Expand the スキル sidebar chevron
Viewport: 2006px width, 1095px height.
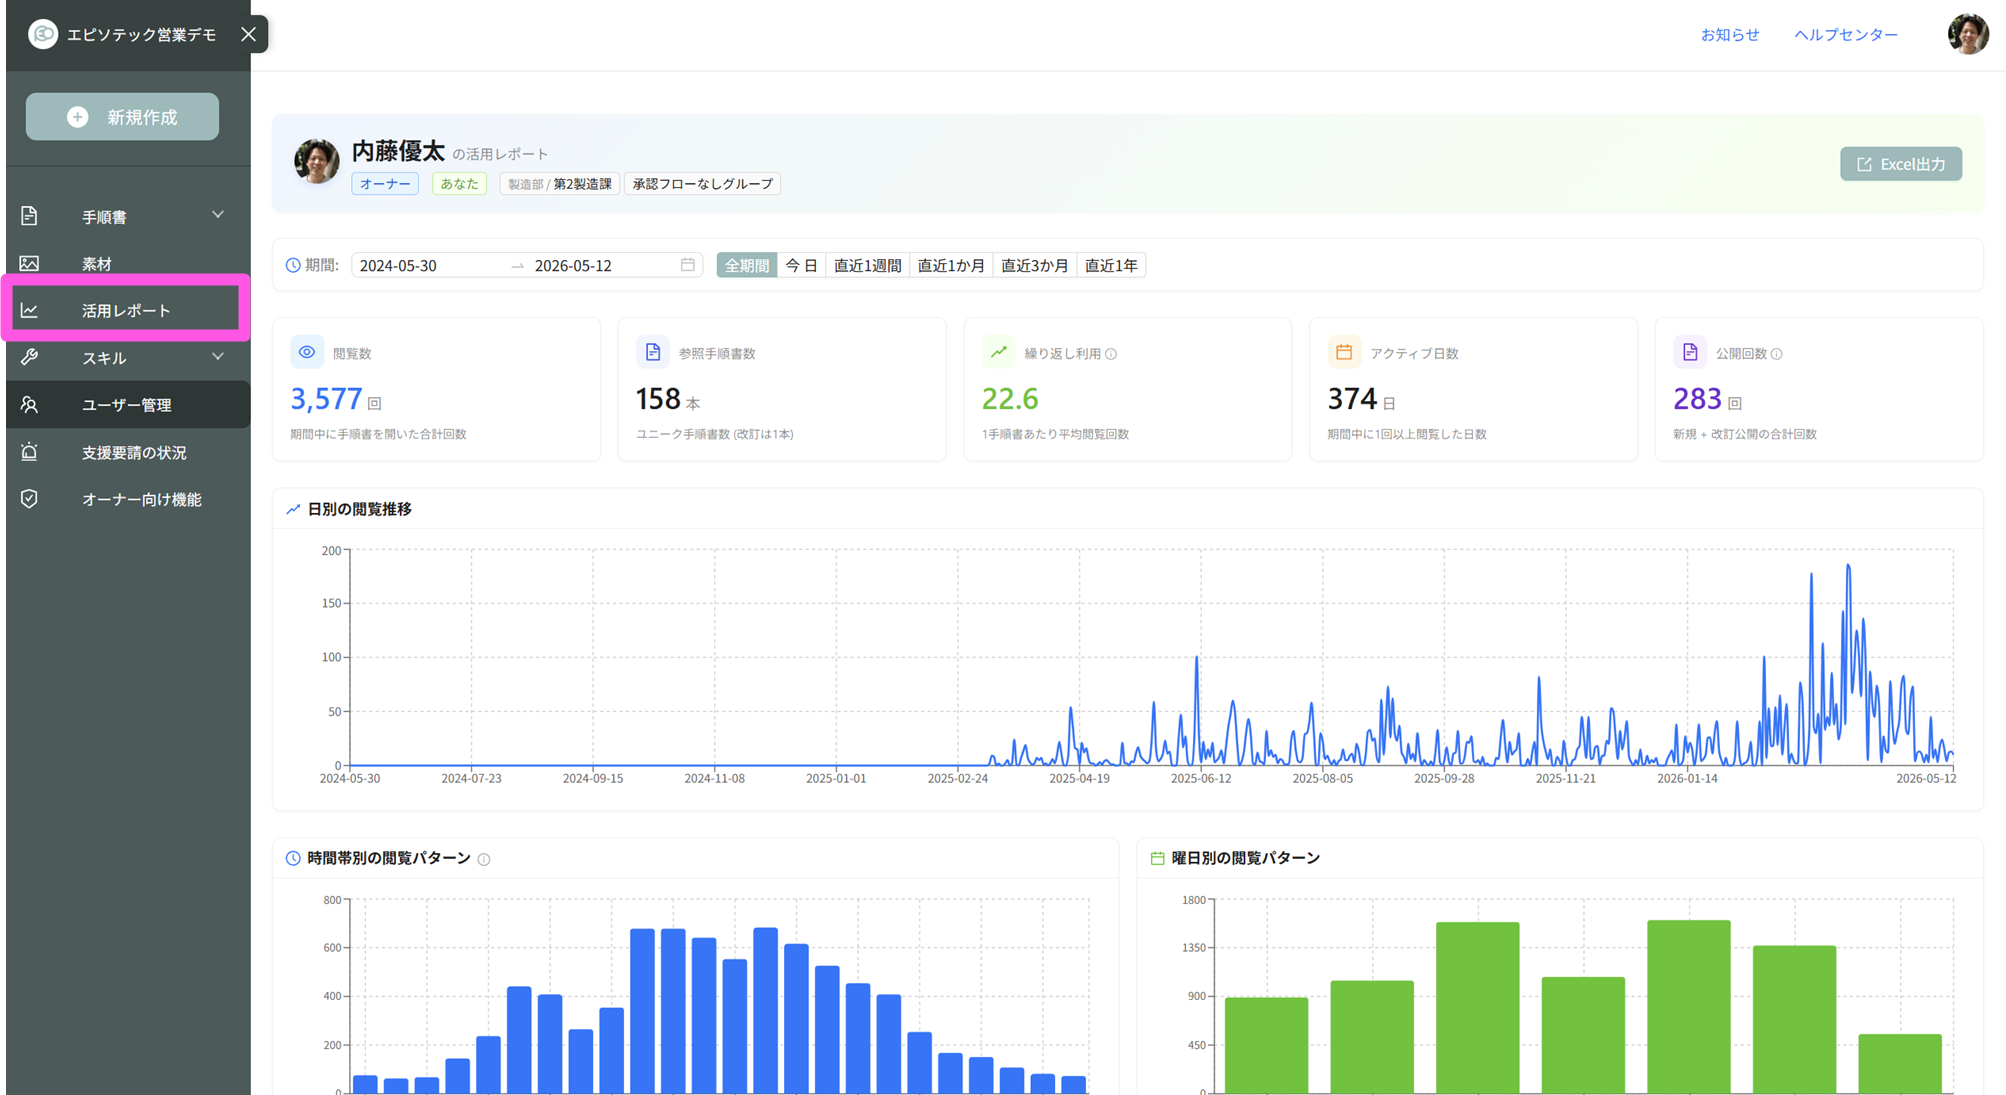tap(218, 356)
